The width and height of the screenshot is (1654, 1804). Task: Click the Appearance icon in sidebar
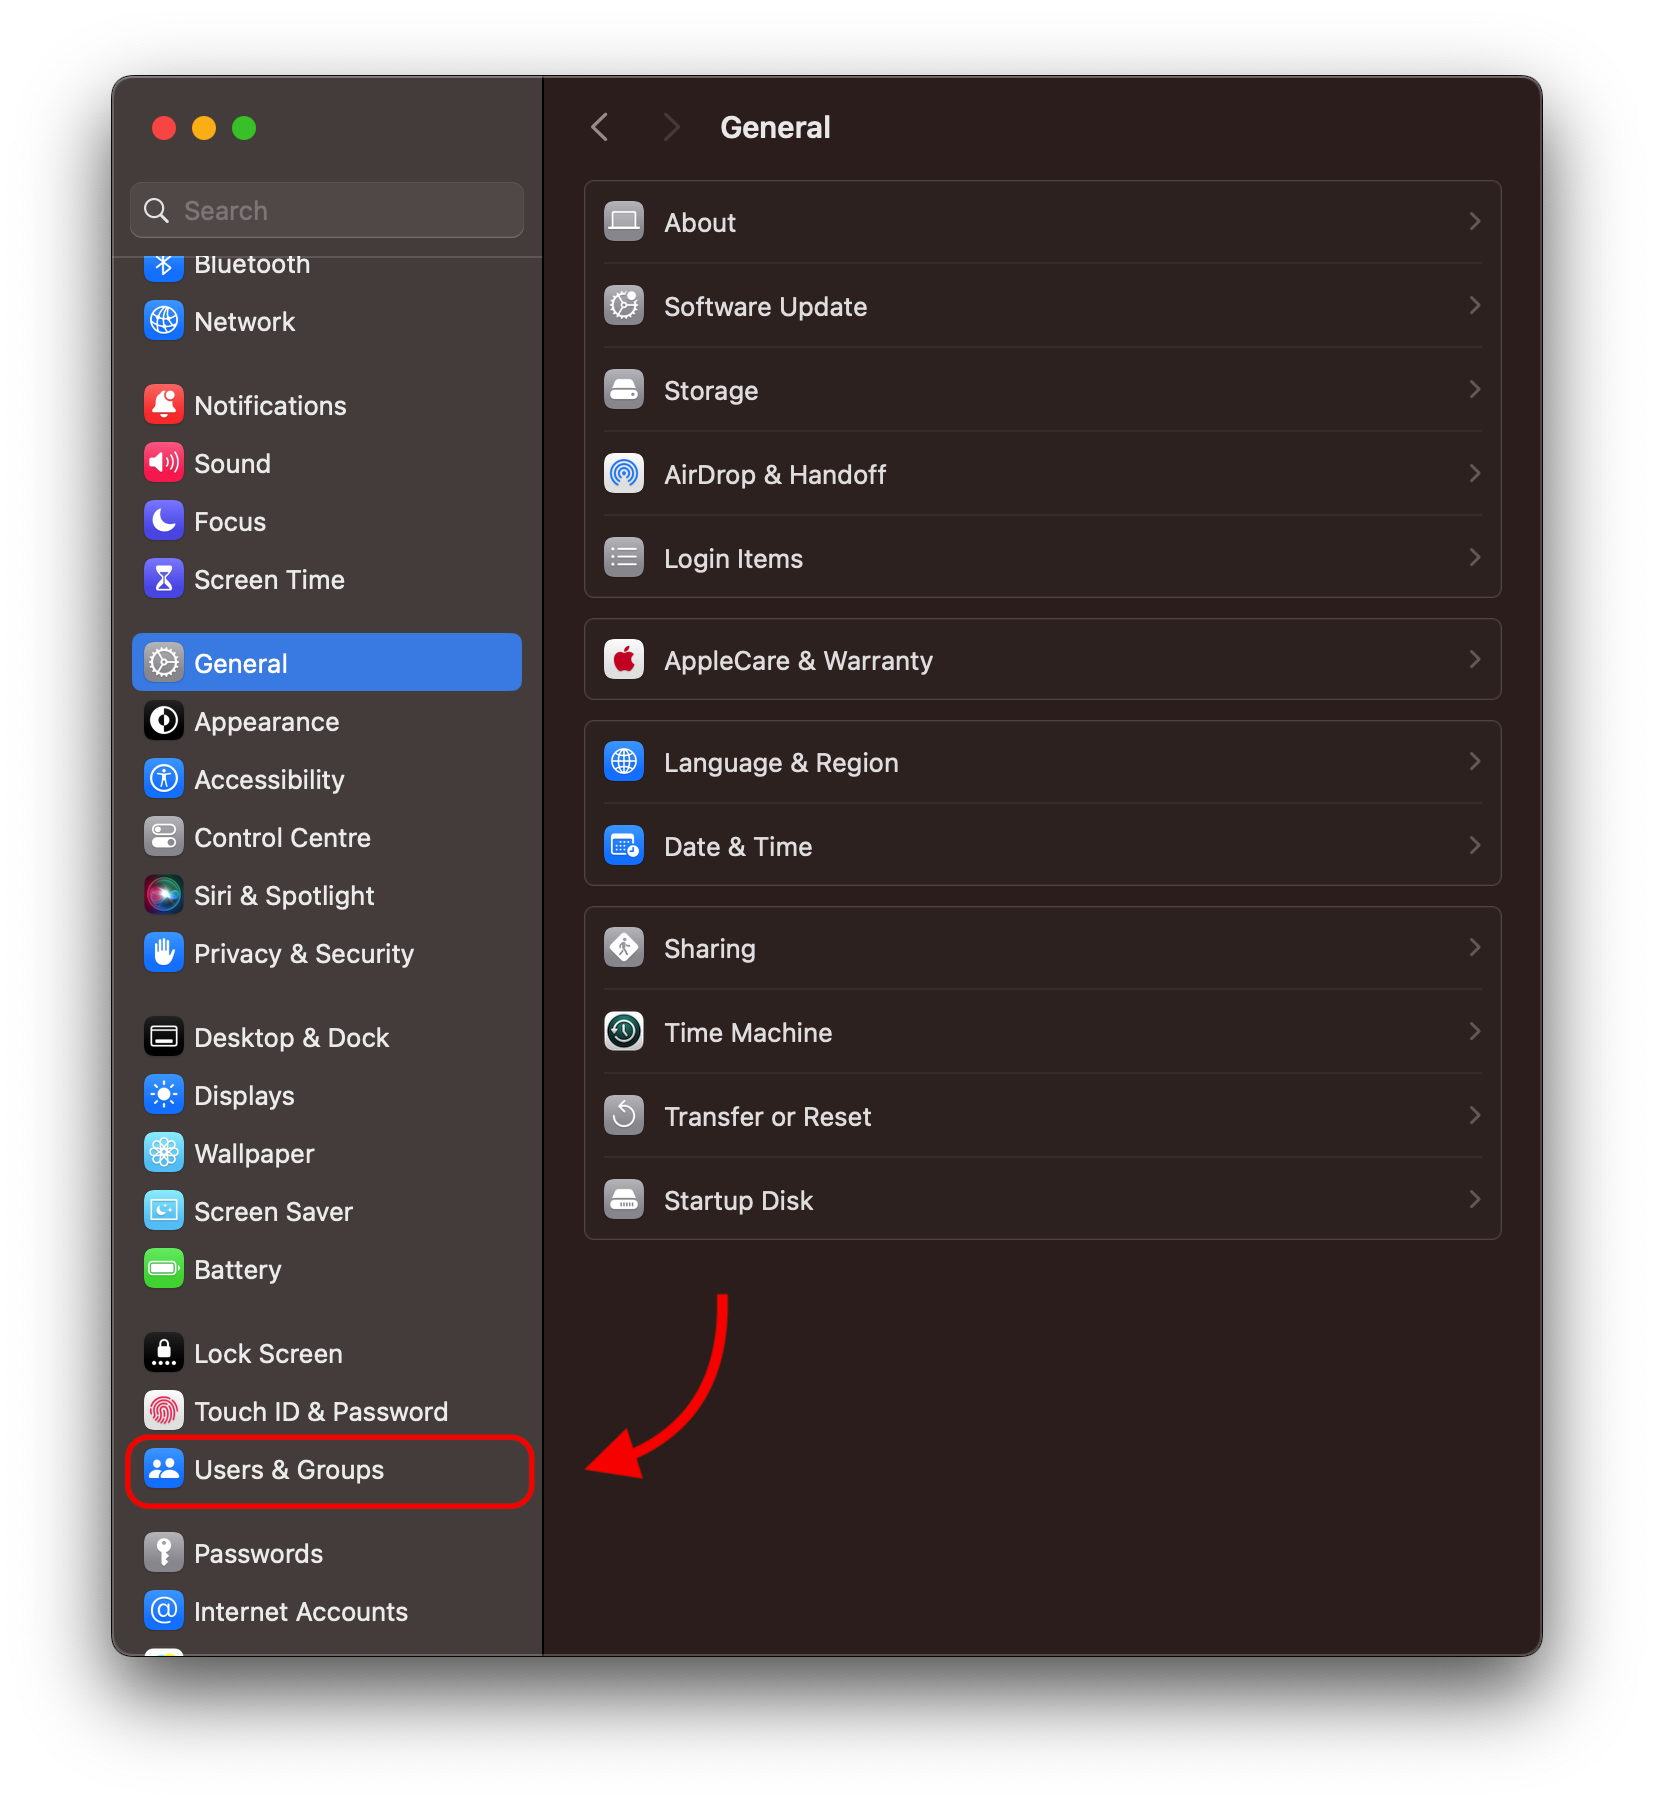[x=164, y=721]
